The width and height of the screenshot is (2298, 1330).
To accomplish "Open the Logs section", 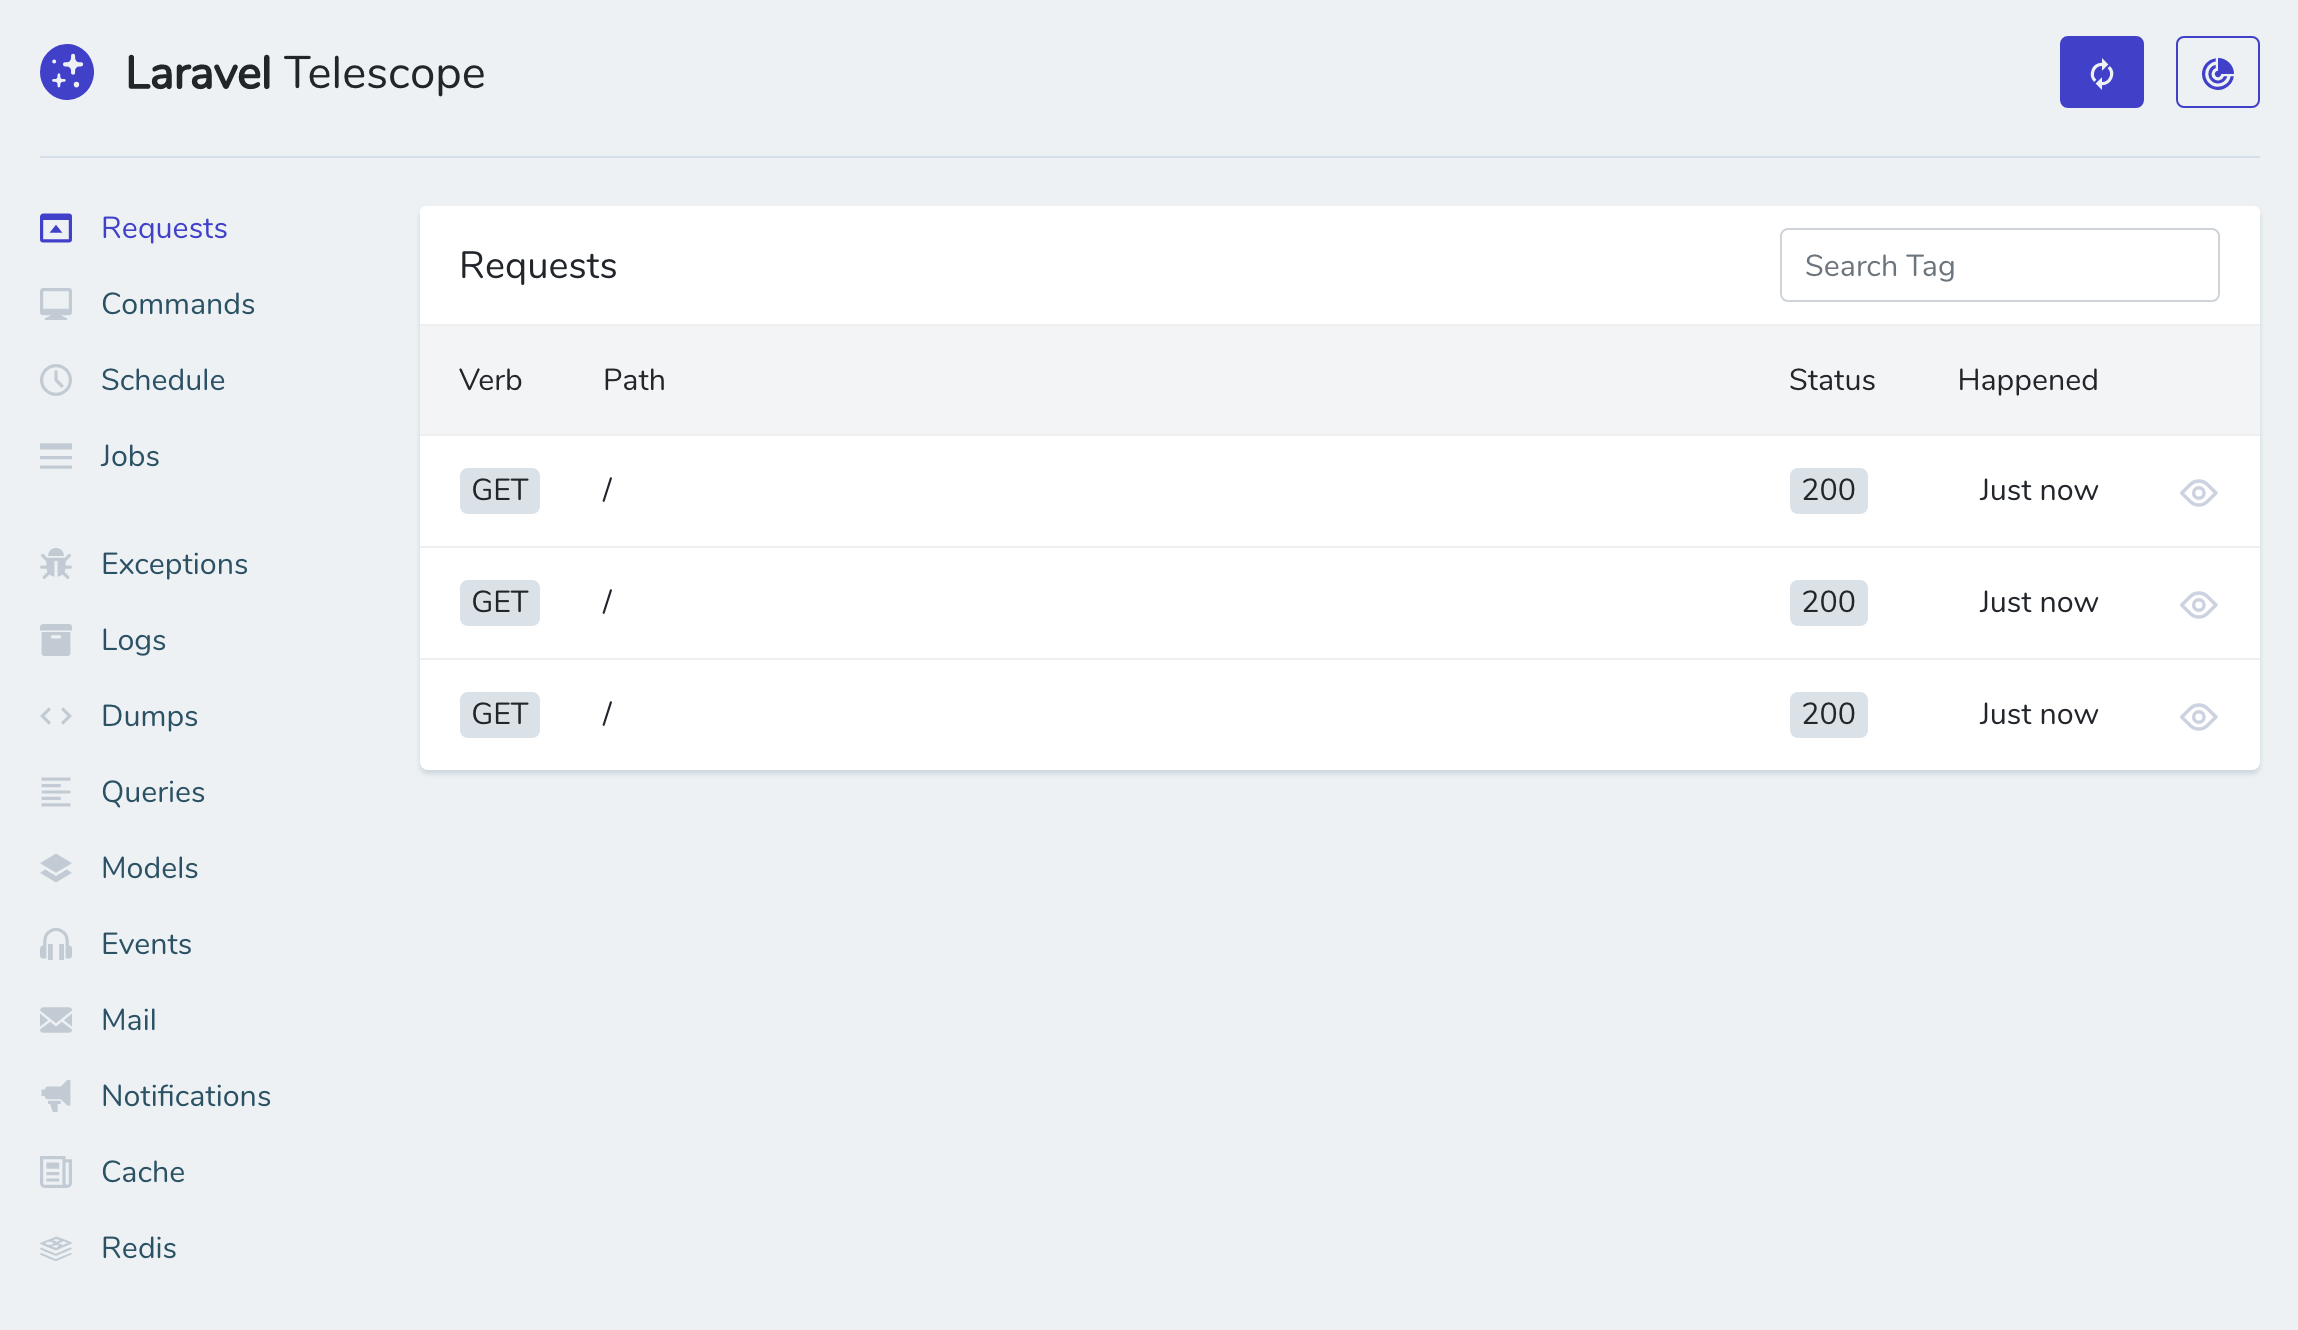I will click(x=131, y=640).
